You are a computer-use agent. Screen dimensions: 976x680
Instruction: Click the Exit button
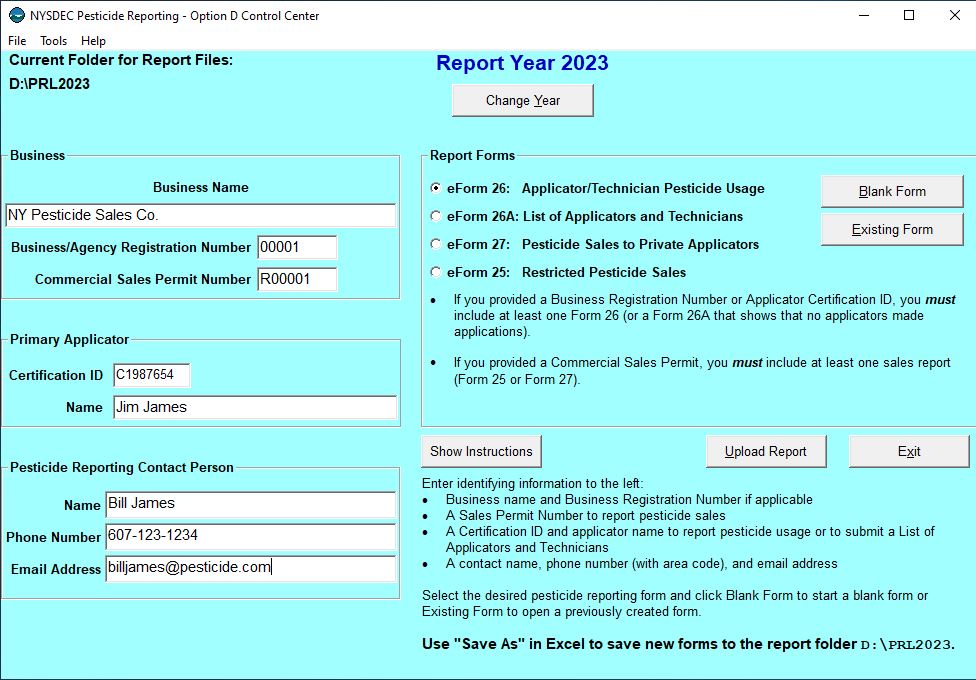point(909,451)
